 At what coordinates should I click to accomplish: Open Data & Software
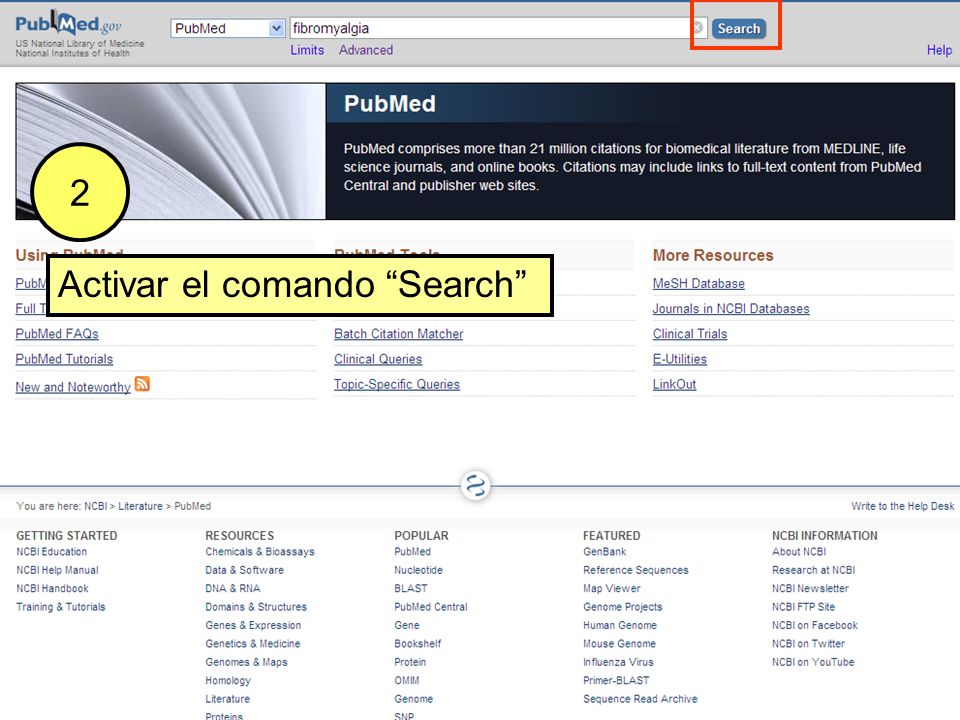coord(244,570)
